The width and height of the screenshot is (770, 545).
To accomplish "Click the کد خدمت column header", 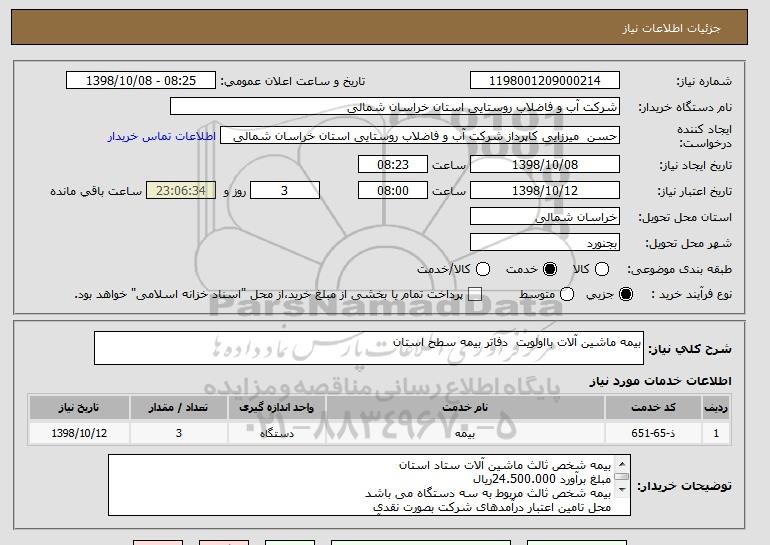I will pyautogui.click(x=653, y=408).
